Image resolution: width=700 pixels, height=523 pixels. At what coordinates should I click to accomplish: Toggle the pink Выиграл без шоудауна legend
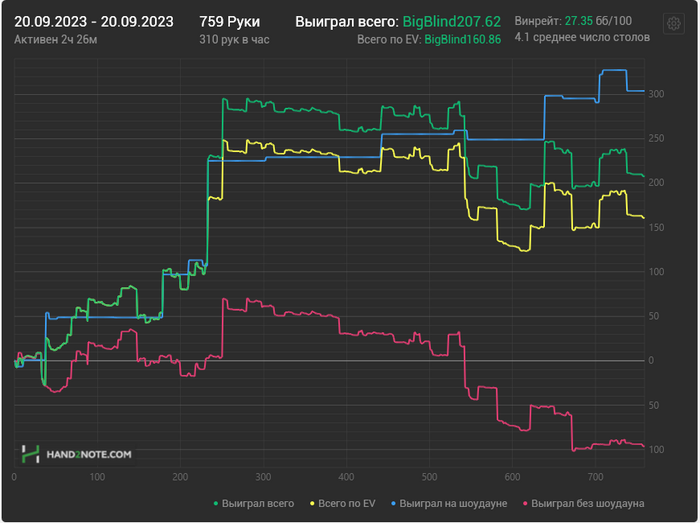(583, 503)
